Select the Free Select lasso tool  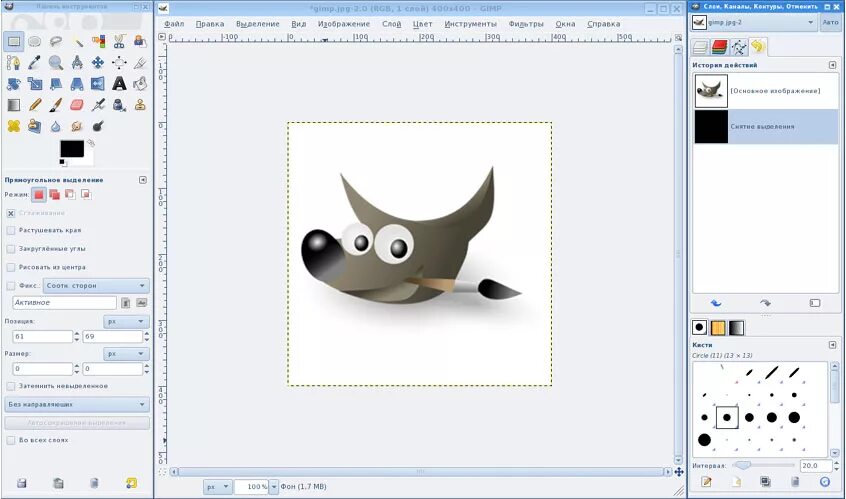56,41
